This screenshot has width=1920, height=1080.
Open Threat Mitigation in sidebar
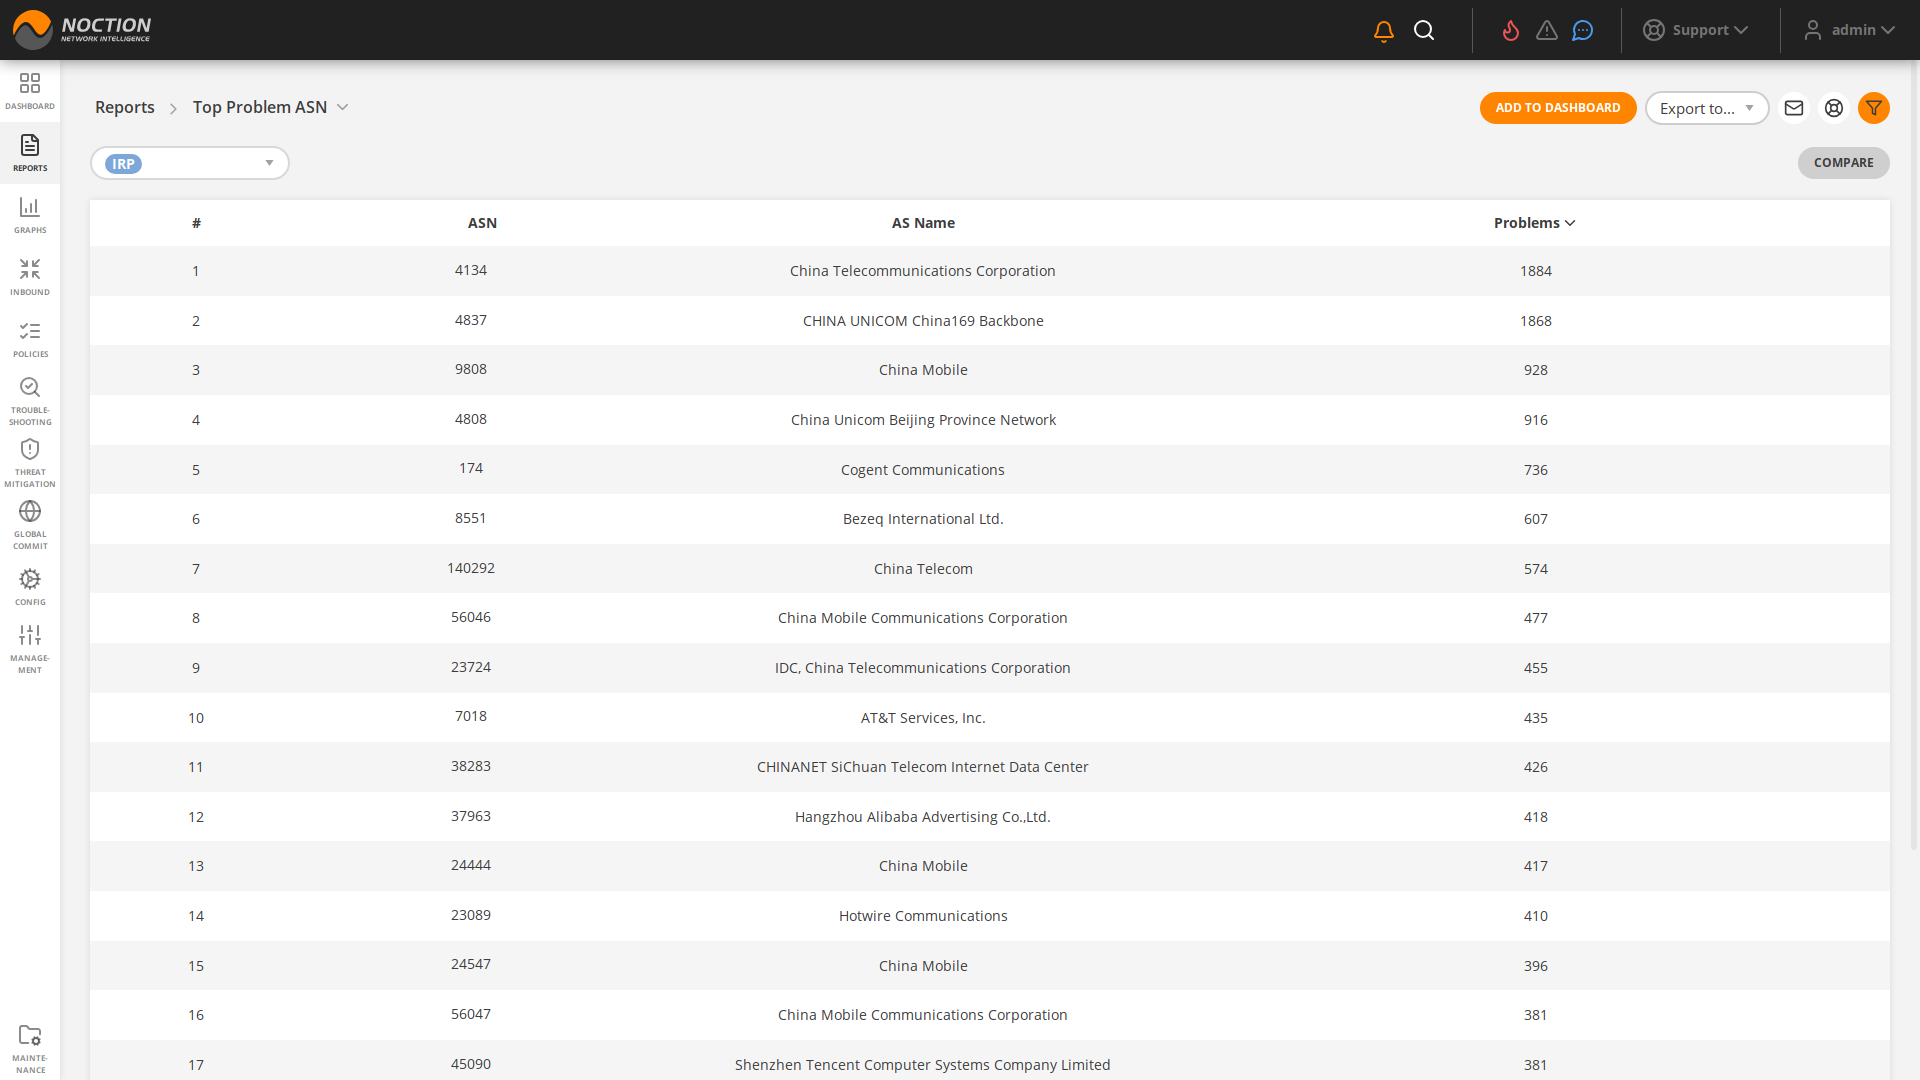click(x=30, y=463)
